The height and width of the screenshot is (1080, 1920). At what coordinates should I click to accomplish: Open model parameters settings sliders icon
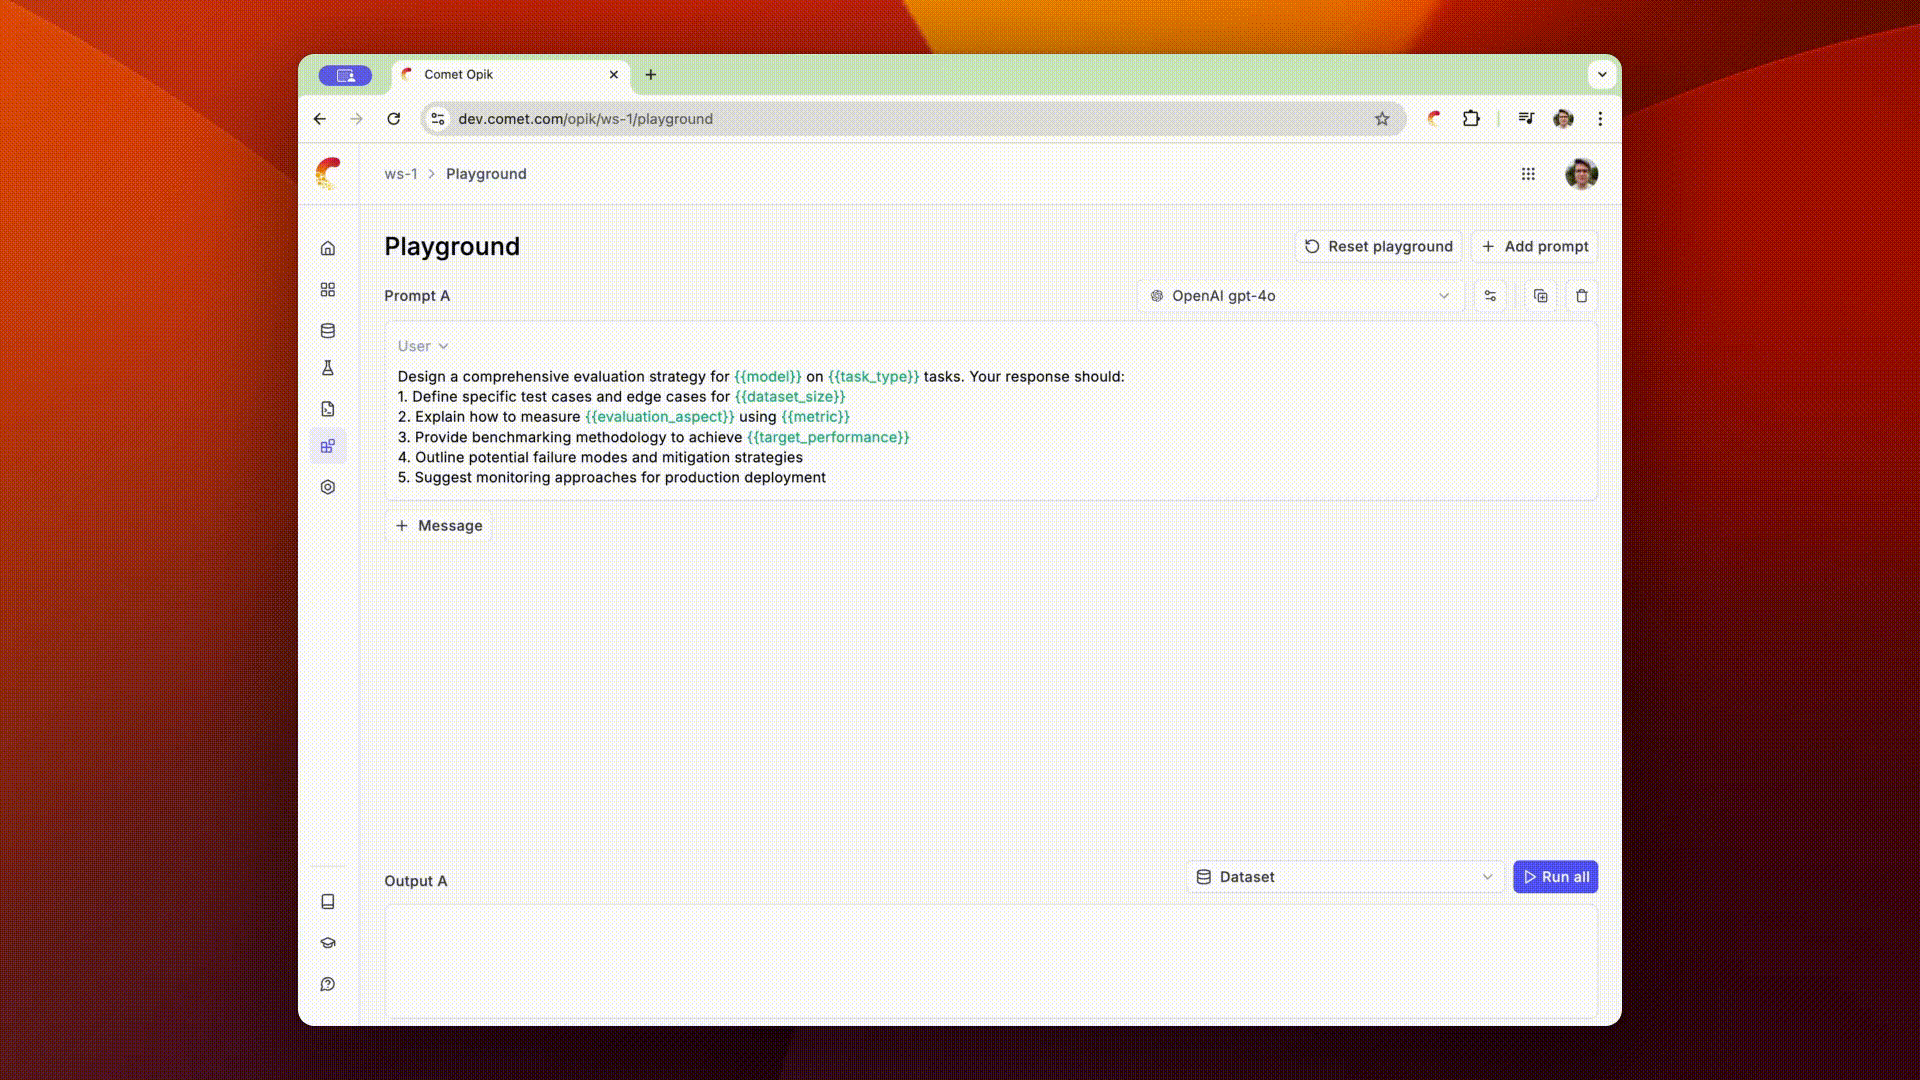pyautogui.click(x=1490, y=296)
